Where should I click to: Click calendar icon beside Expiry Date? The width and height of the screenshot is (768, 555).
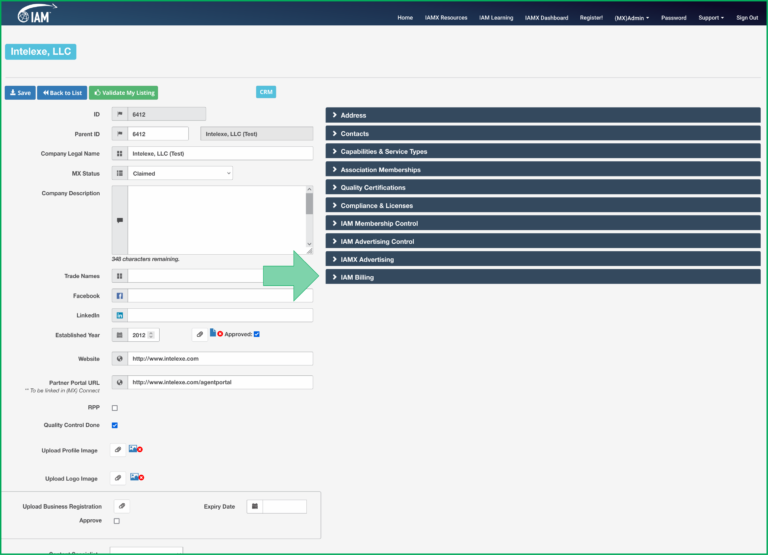pos(255,507)
